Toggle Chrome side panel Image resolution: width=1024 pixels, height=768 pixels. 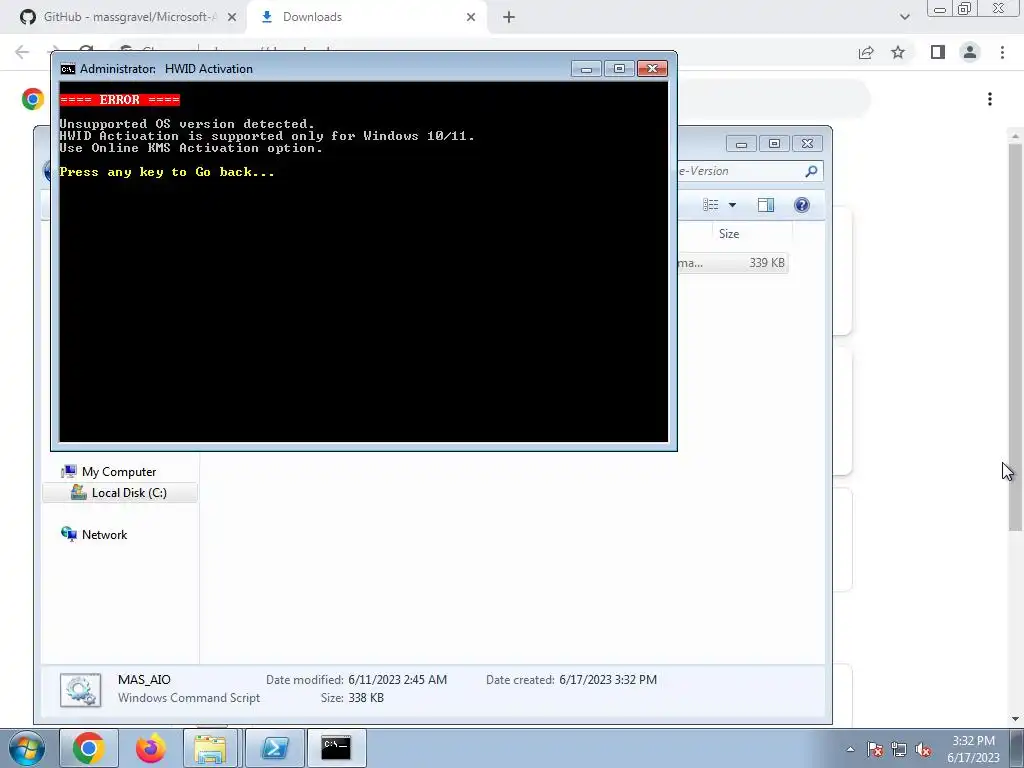(x=938, y=52)
